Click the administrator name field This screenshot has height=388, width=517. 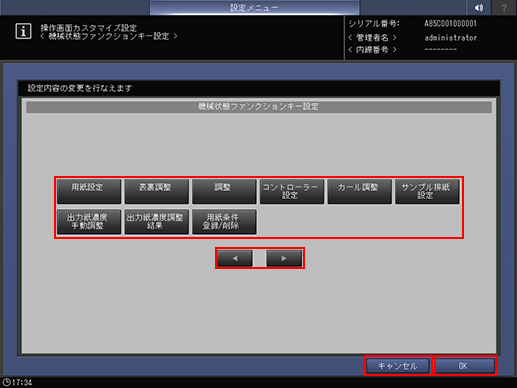(x=450, y=38)
